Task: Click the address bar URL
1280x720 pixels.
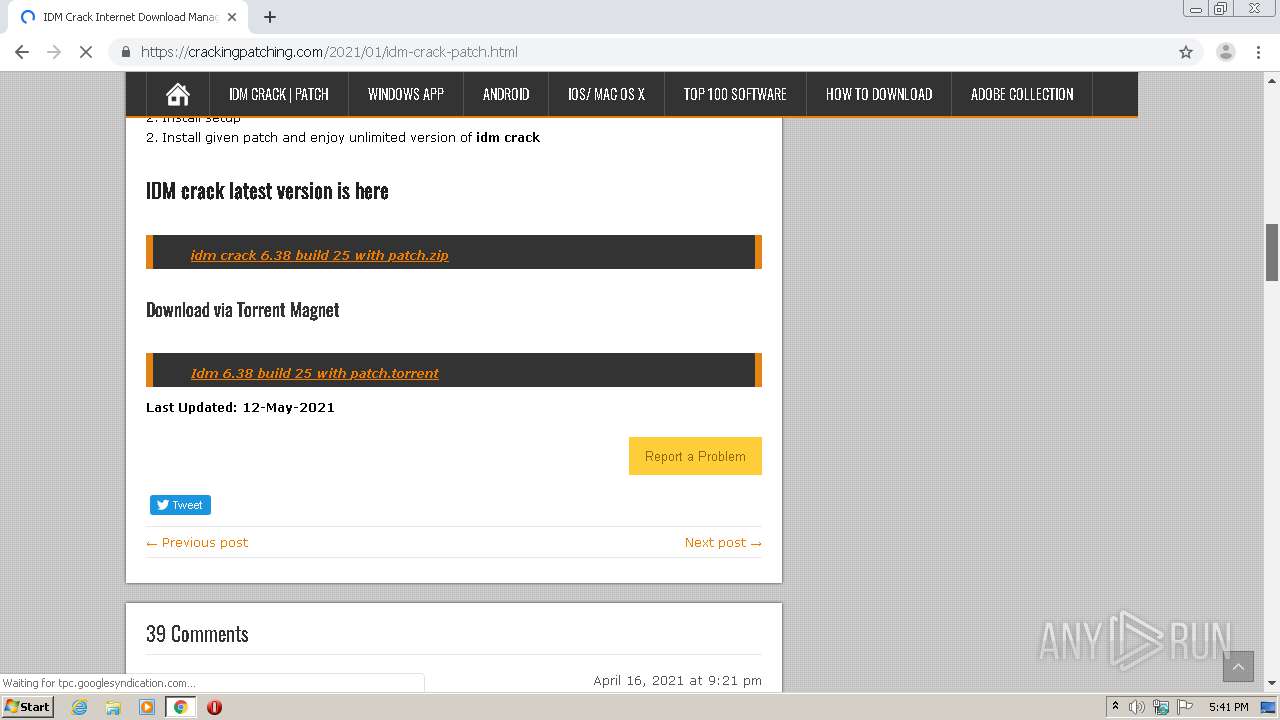Action: tap(330, 52)
